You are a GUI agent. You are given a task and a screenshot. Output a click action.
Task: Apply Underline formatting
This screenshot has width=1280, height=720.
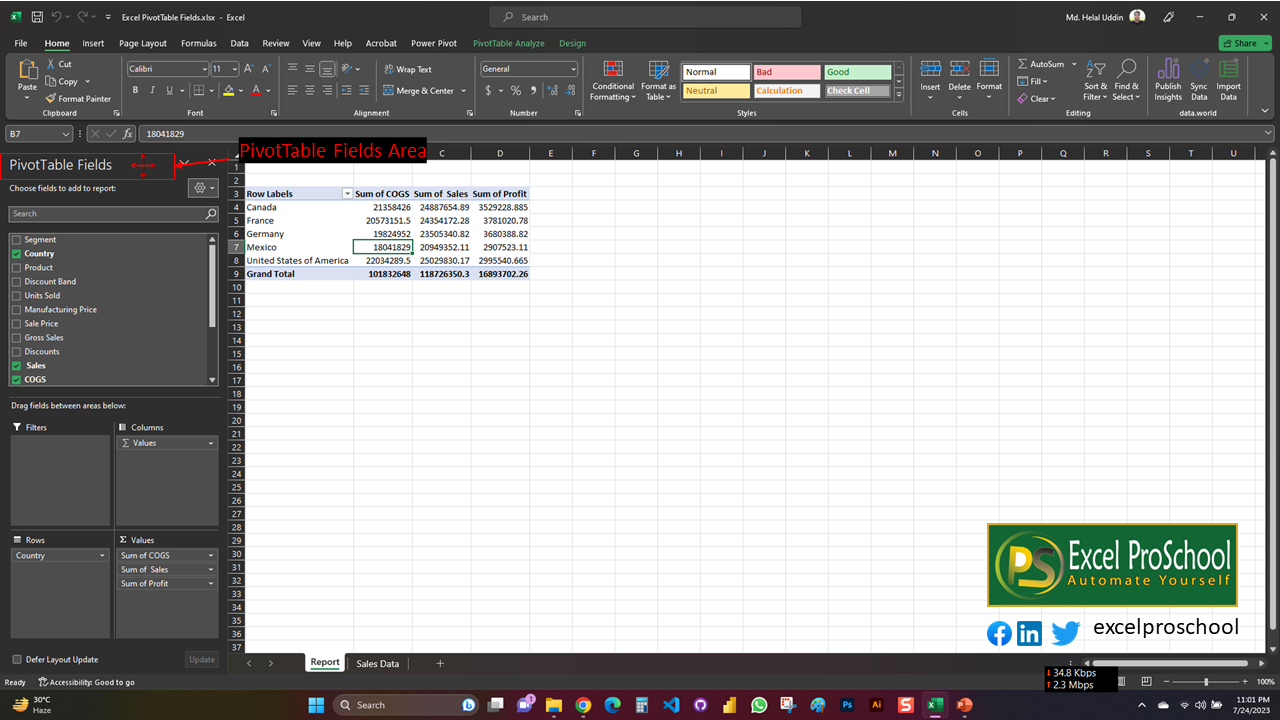click(169, 90)
